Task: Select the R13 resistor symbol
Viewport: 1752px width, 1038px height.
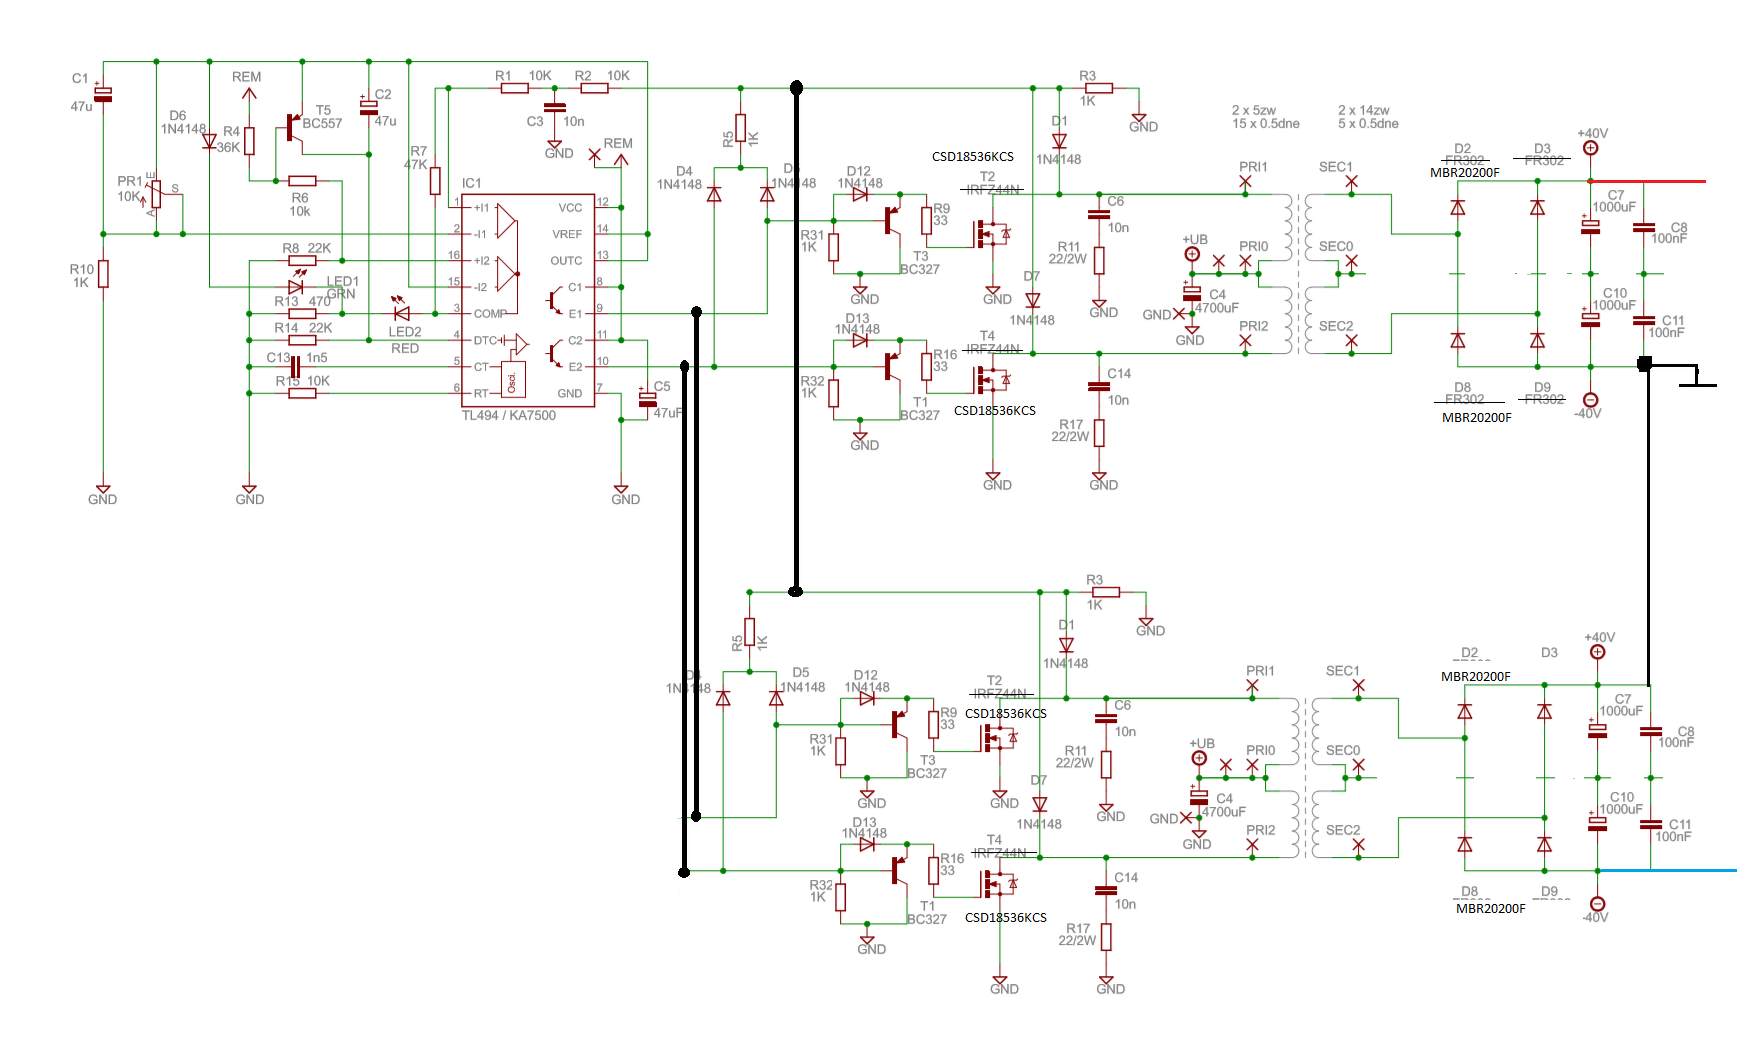Action: 302,314
